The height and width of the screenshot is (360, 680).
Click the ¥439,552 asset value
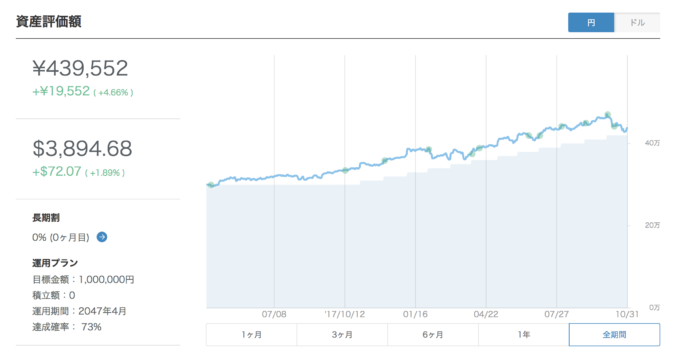click(x=80, y=68)
